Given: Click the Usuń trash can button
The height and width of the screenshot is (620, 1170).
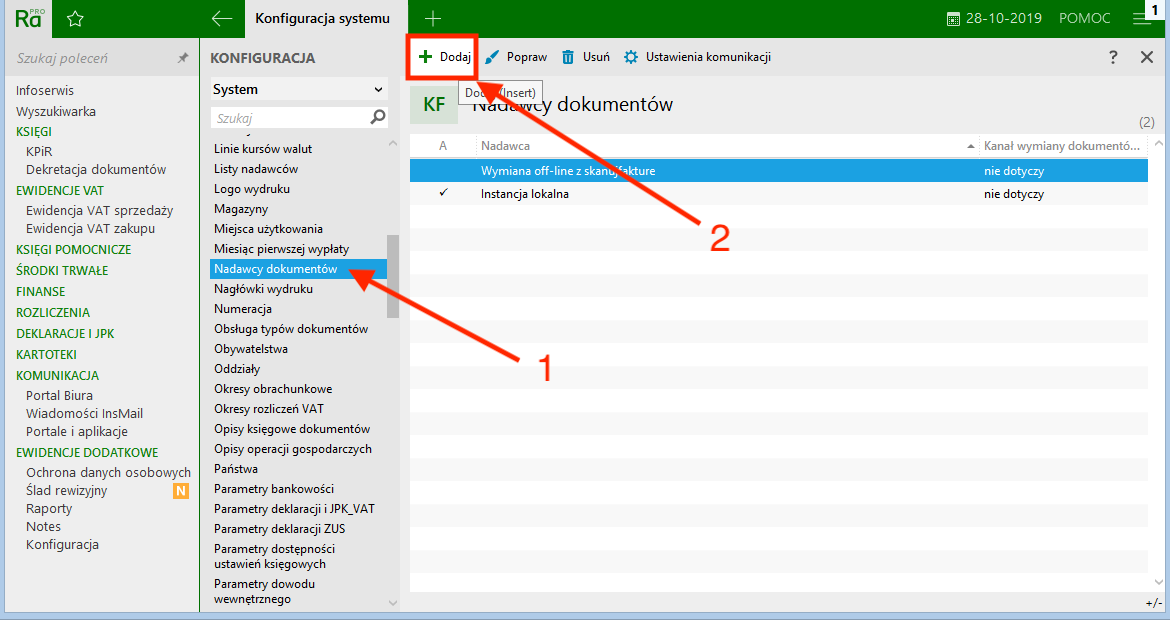Looking at the screenshot, I should pyautogui.click(x=586, y=57).
